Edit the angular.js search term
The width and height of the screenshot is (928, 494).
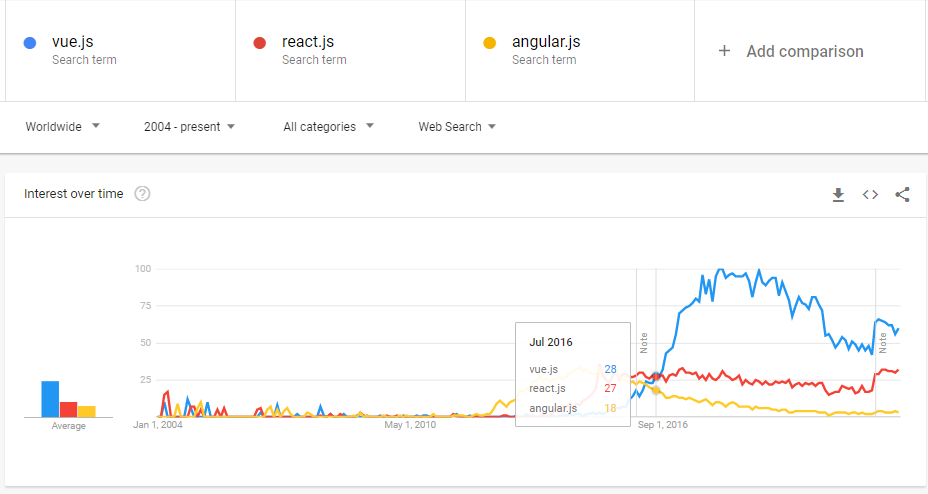[x=546, y=41]
